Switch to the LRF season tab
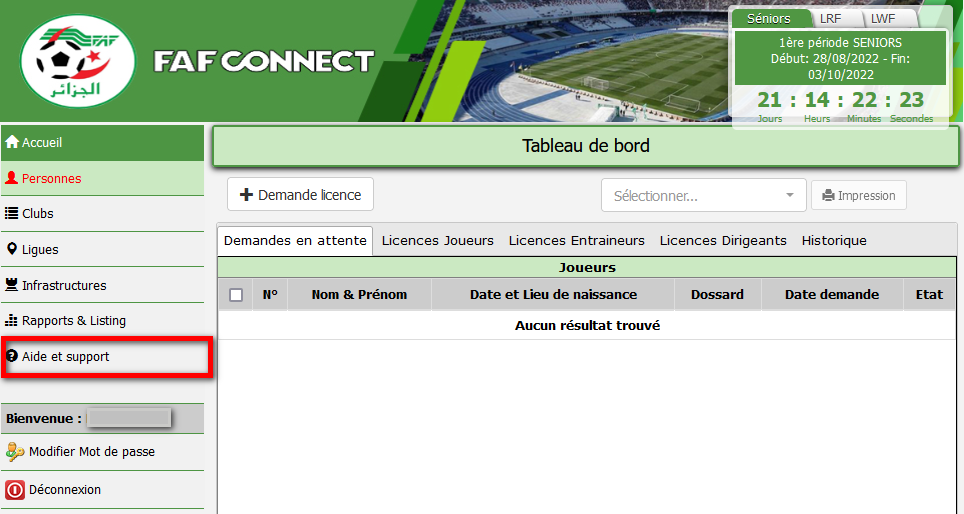The image size is (964, 514). [x=830, y=19]
